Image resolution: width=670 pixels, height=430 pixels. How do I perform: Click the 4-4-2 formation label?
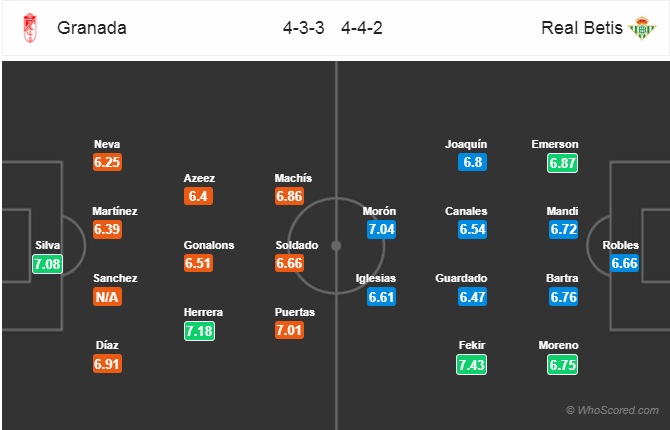tap(363, 28)
